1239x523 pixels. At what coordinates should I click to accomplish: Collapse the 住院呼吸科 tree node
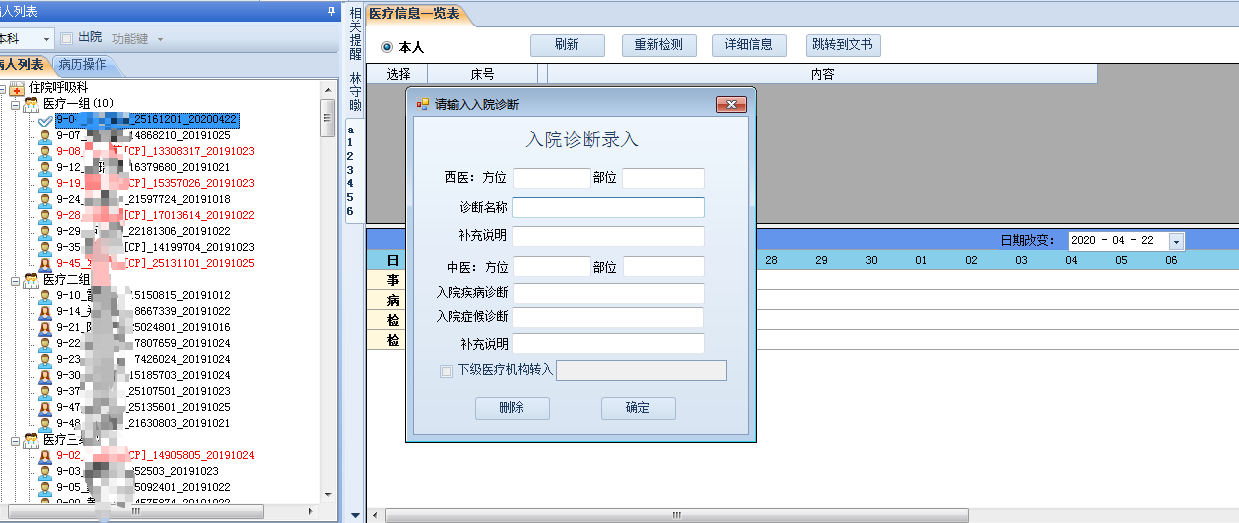(3, 88)
